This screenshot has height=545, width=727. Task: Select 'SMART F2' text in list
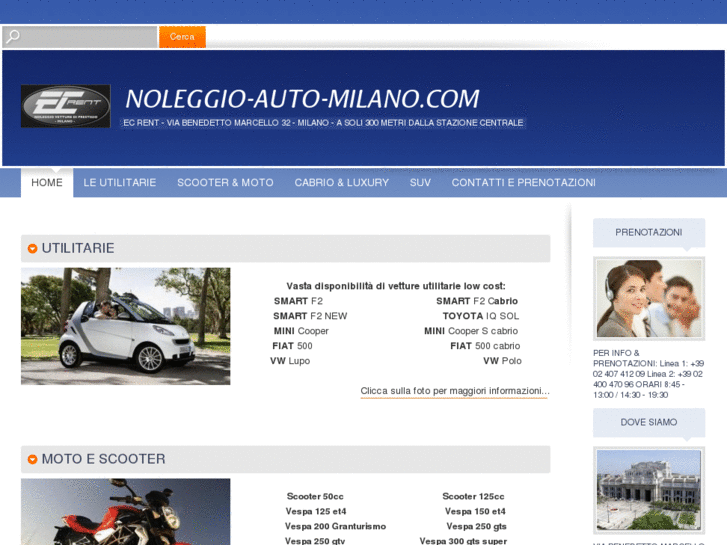[298, 301]
